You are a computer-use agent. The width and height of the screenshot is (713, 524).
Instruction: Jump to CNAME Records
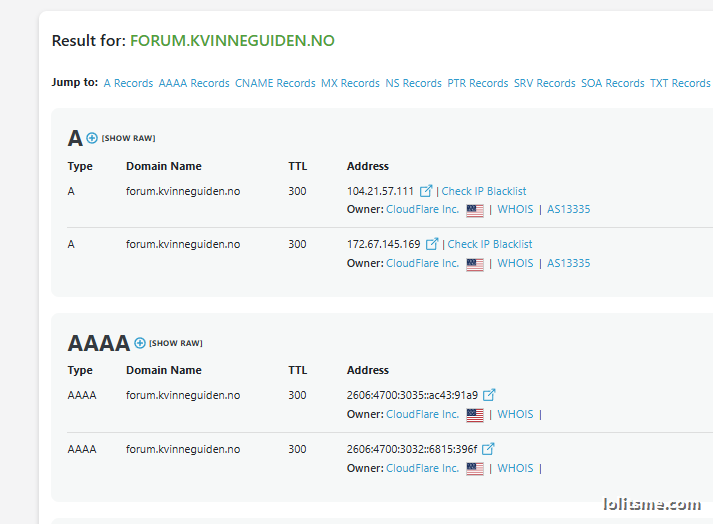pyautogui.click(x=275, y=83)
